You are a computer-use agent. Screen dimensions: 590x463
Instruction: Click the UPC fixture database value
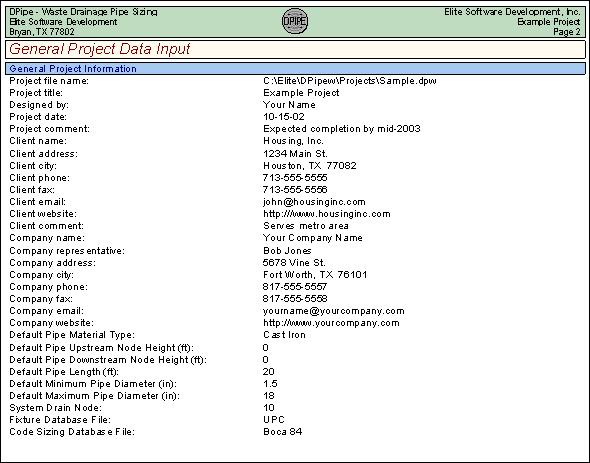274,420
